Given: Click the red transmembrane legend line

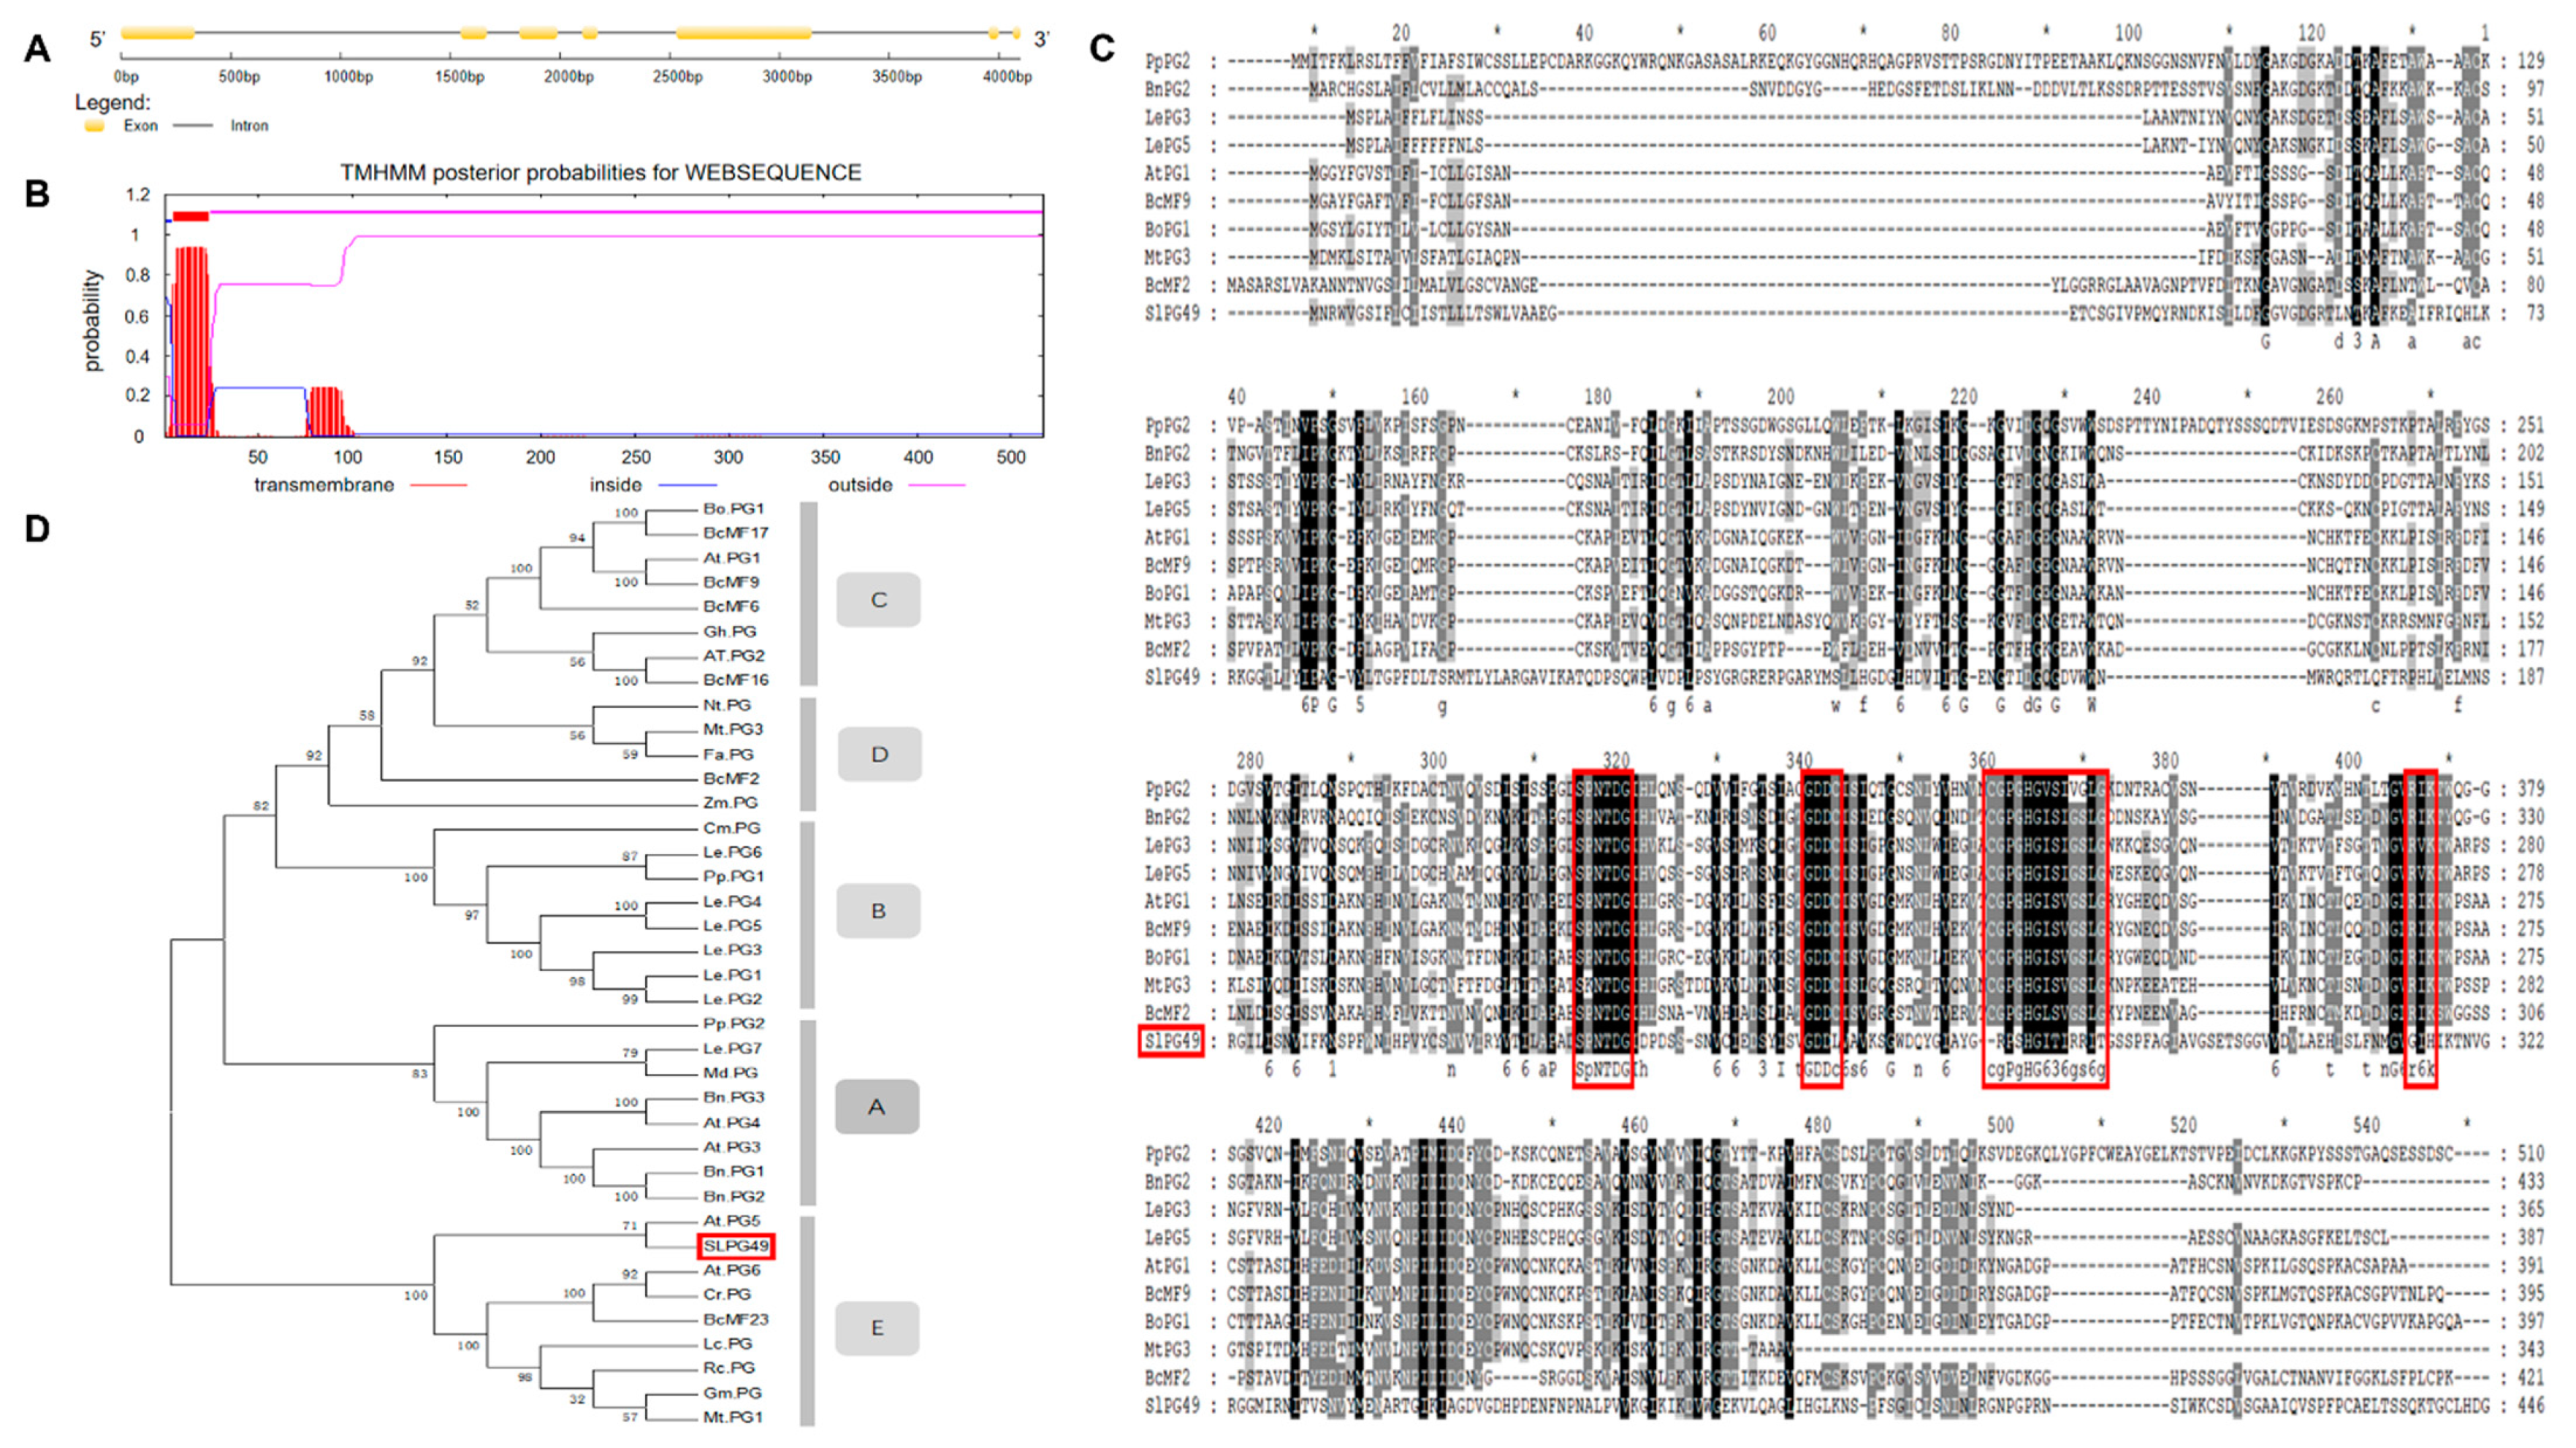Looking at the screenshot, I should click(x=439, y=486).
